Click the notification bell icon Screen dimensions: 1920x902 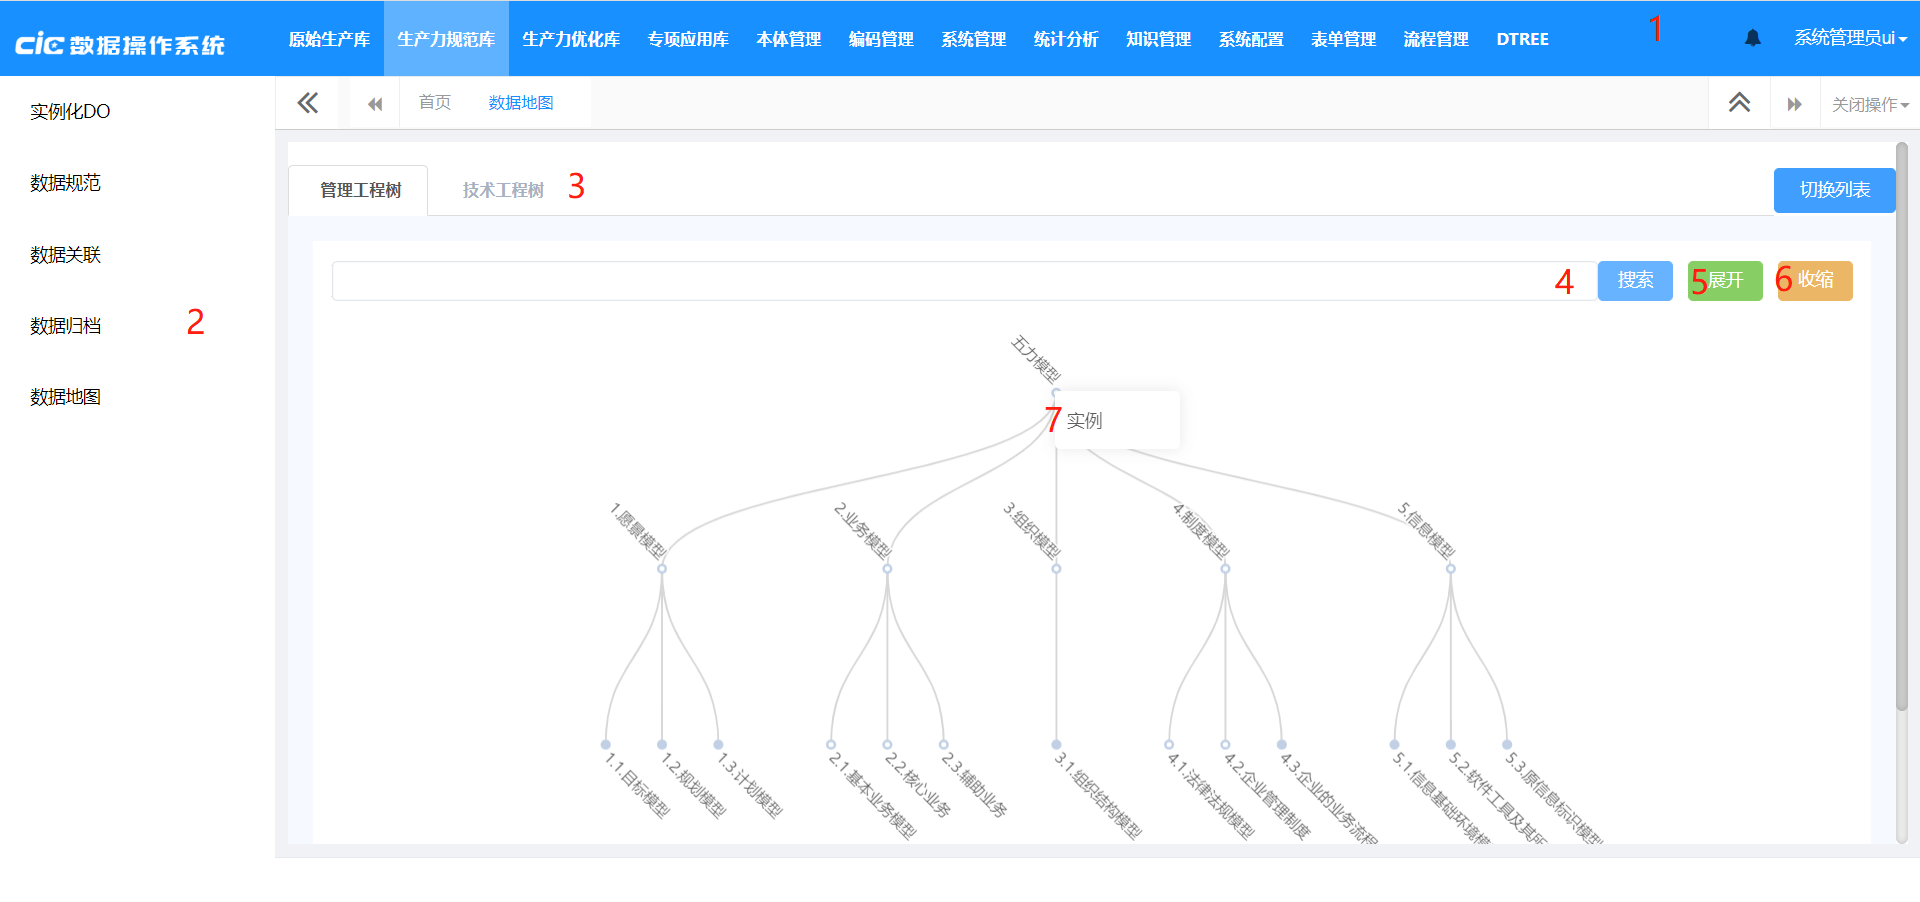1752,38
